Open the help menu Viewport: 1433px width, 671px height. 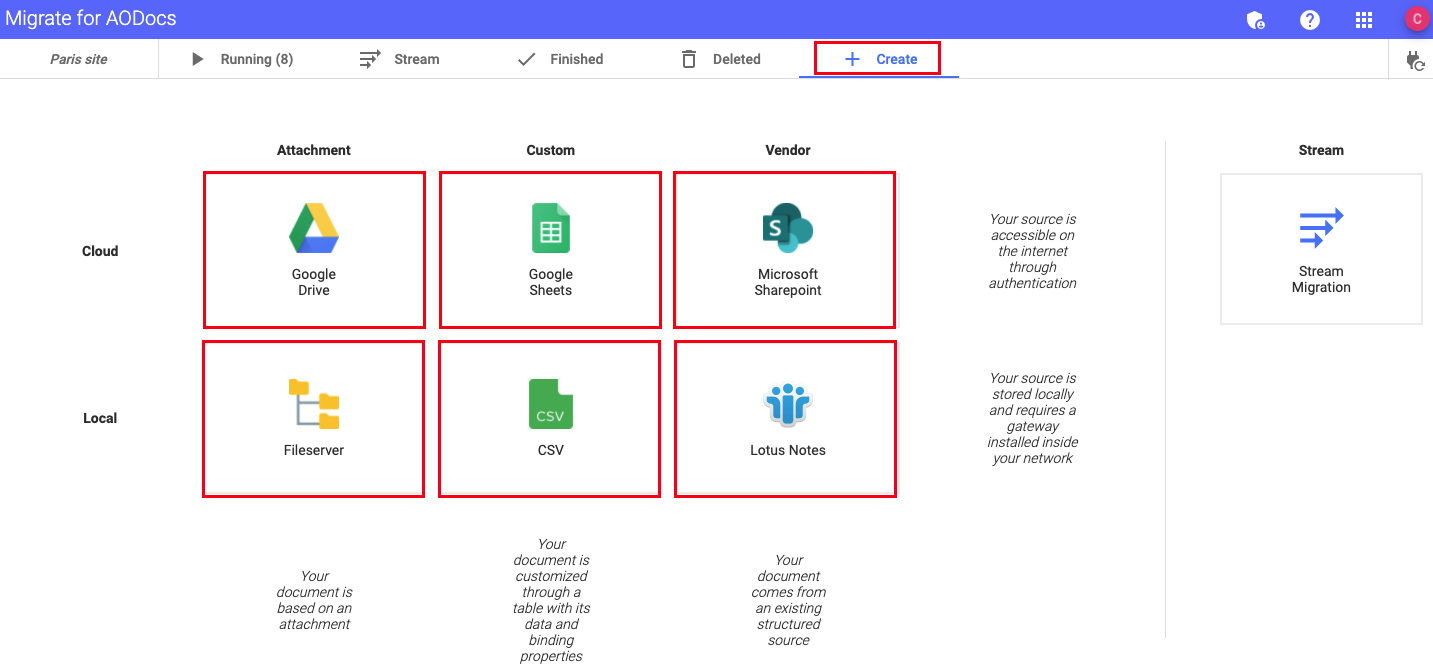coord(1309,19)
